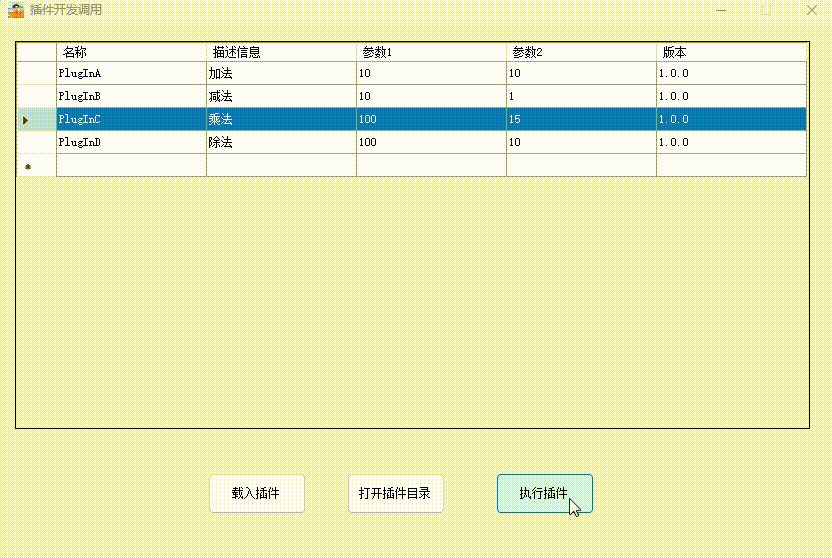Image resolution: width=832 pixels, height=558 pixels.
Task: Select the PlugInA name cell
Action: click(131, 73)
